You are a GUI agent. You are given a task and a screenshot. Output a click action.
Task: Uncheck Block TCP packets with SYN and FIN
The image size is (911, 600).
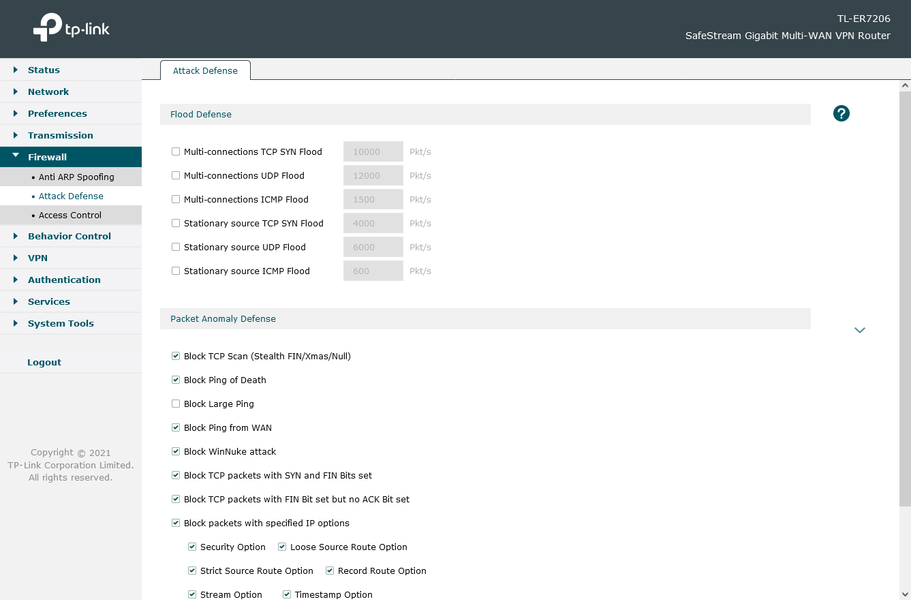(175, 475)
